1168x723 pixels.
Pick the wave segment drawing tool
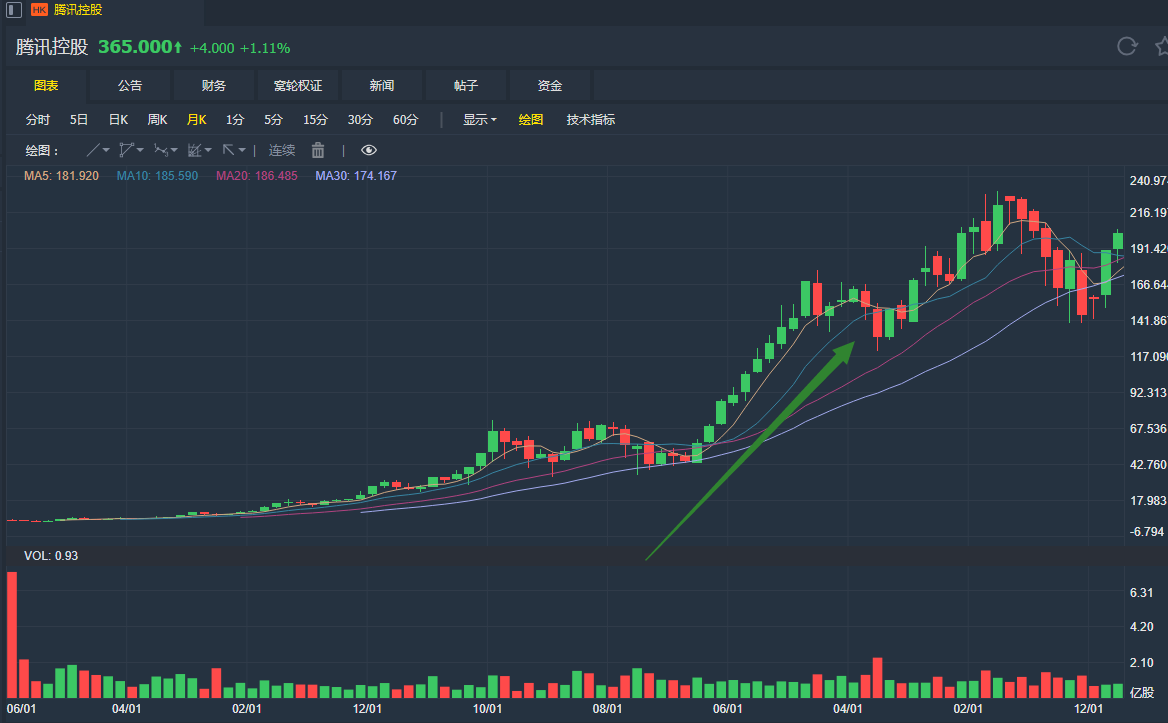pyautogui.click(x=163, y=150)
